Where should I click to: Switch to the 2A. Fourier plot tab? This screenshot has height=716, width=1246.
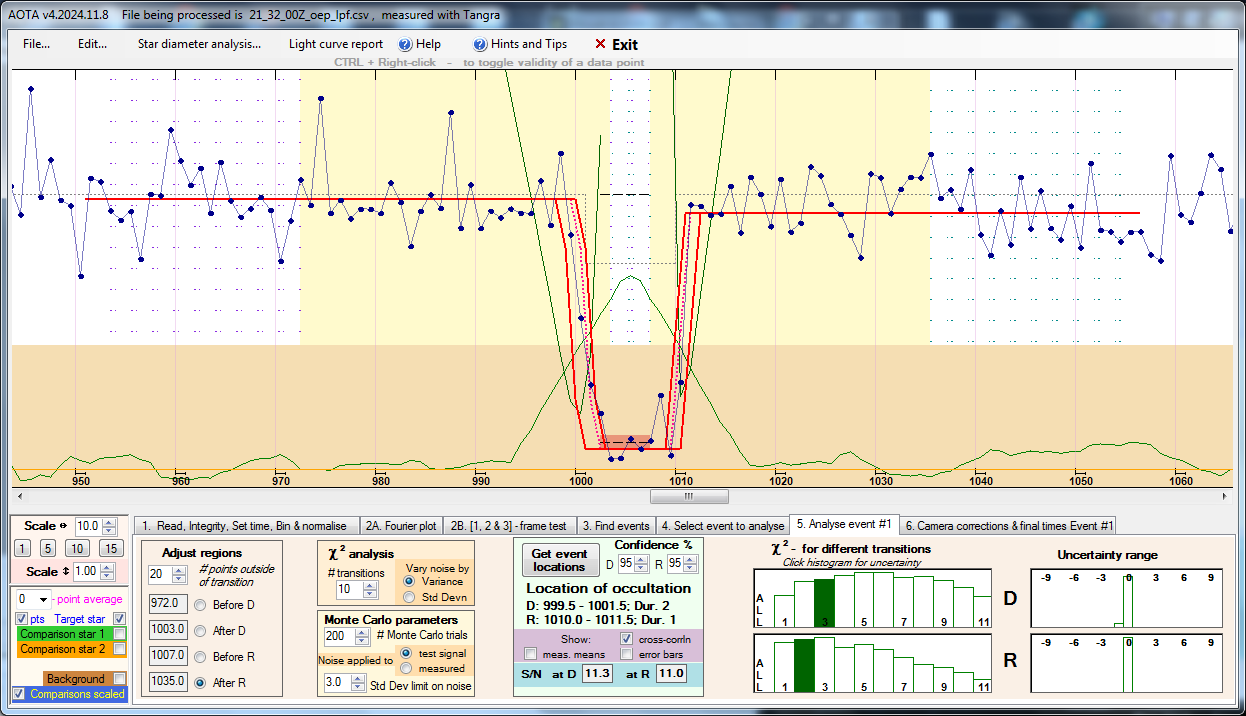point(400,525)
